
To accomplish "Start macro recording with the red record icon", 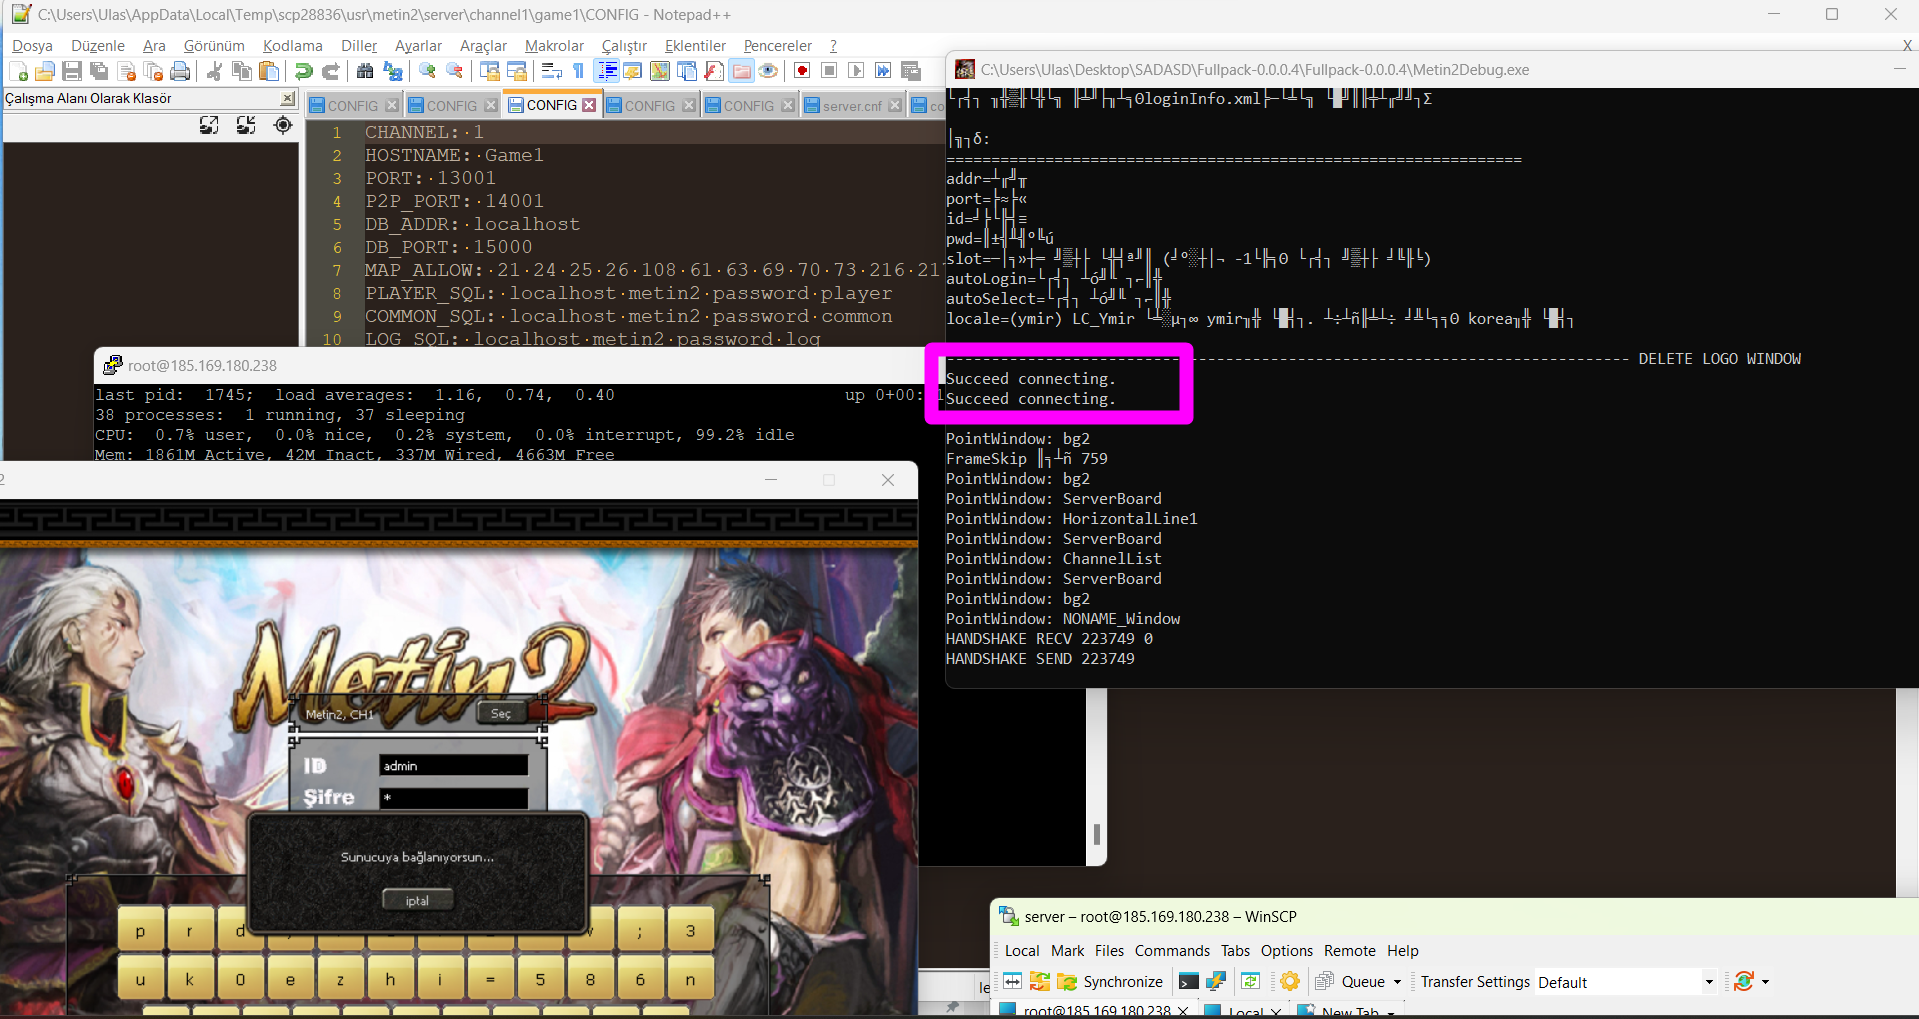I will pos(802,71).
